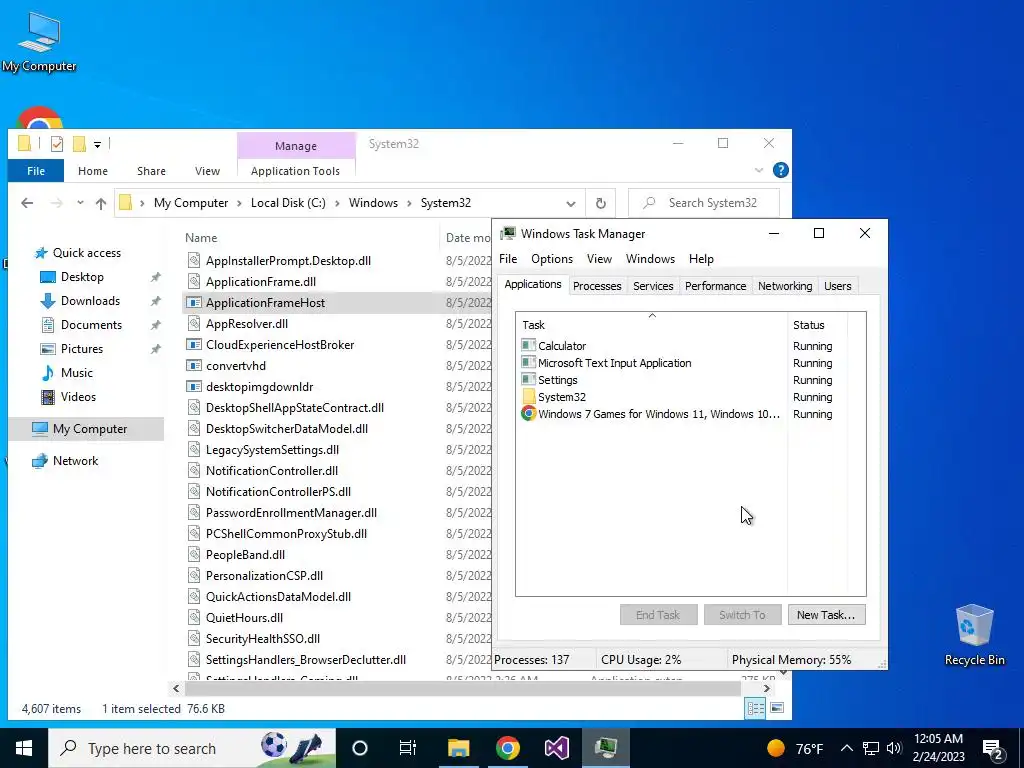Image resolution: width=1024 pixels, height=768 pixels.
Task: Select Videos in the navigation pane
Action: click(x=78, y=397)
